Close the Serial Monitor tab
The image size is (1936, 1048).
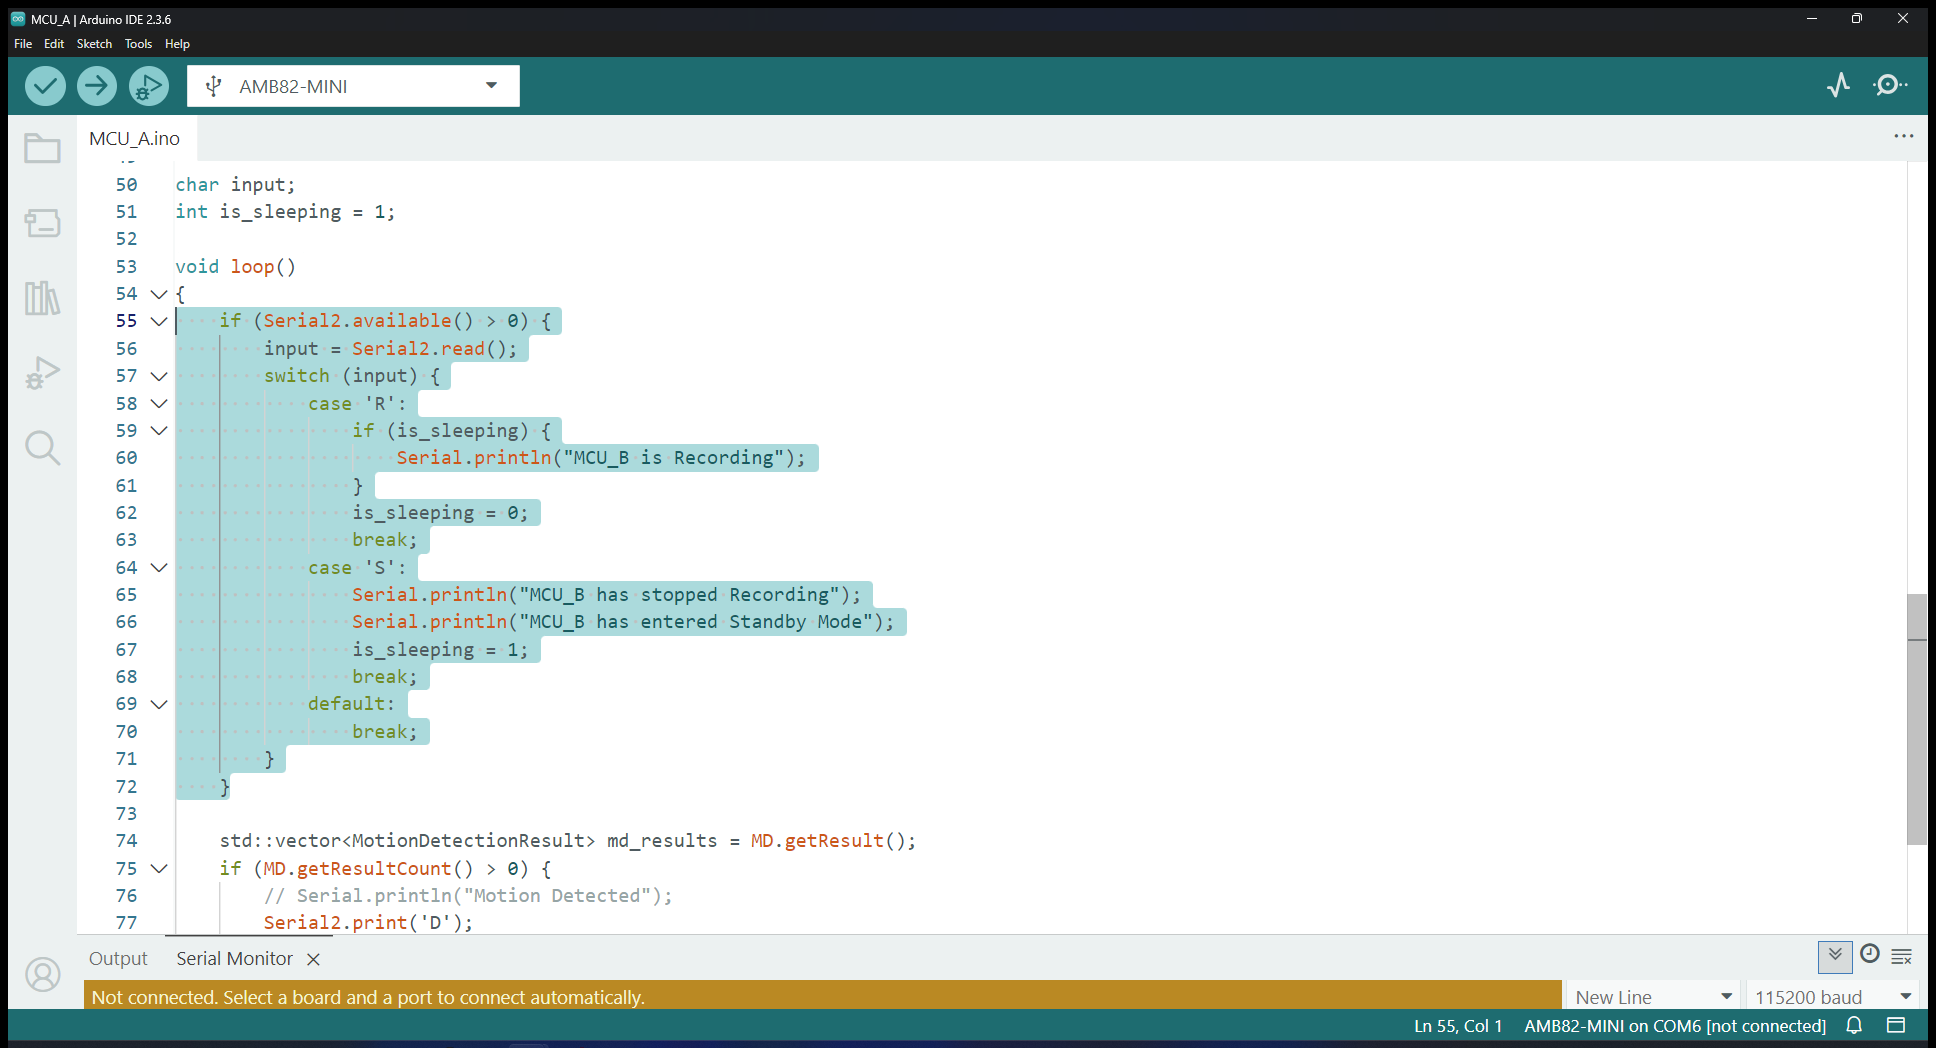[x=313, y=959]
